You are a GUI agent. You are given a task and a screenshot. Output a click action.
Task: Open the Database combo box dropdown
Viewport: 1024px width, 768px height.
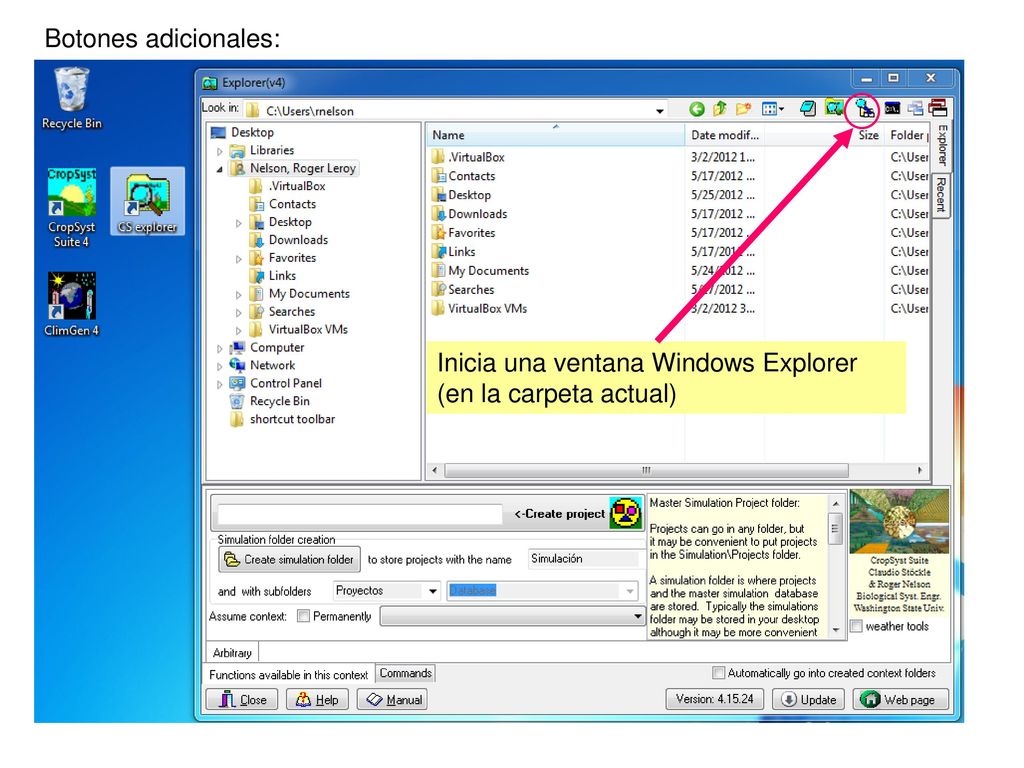630,591
